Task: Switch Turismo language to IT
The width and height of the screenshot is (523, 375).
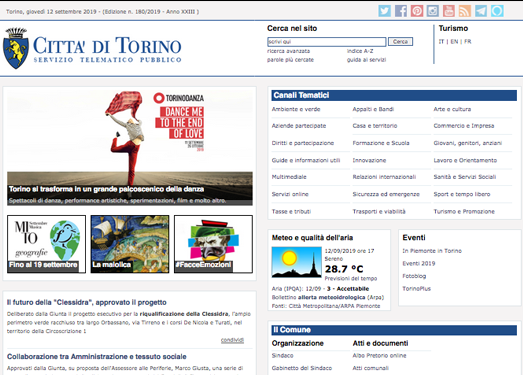Action: (441, 42)
